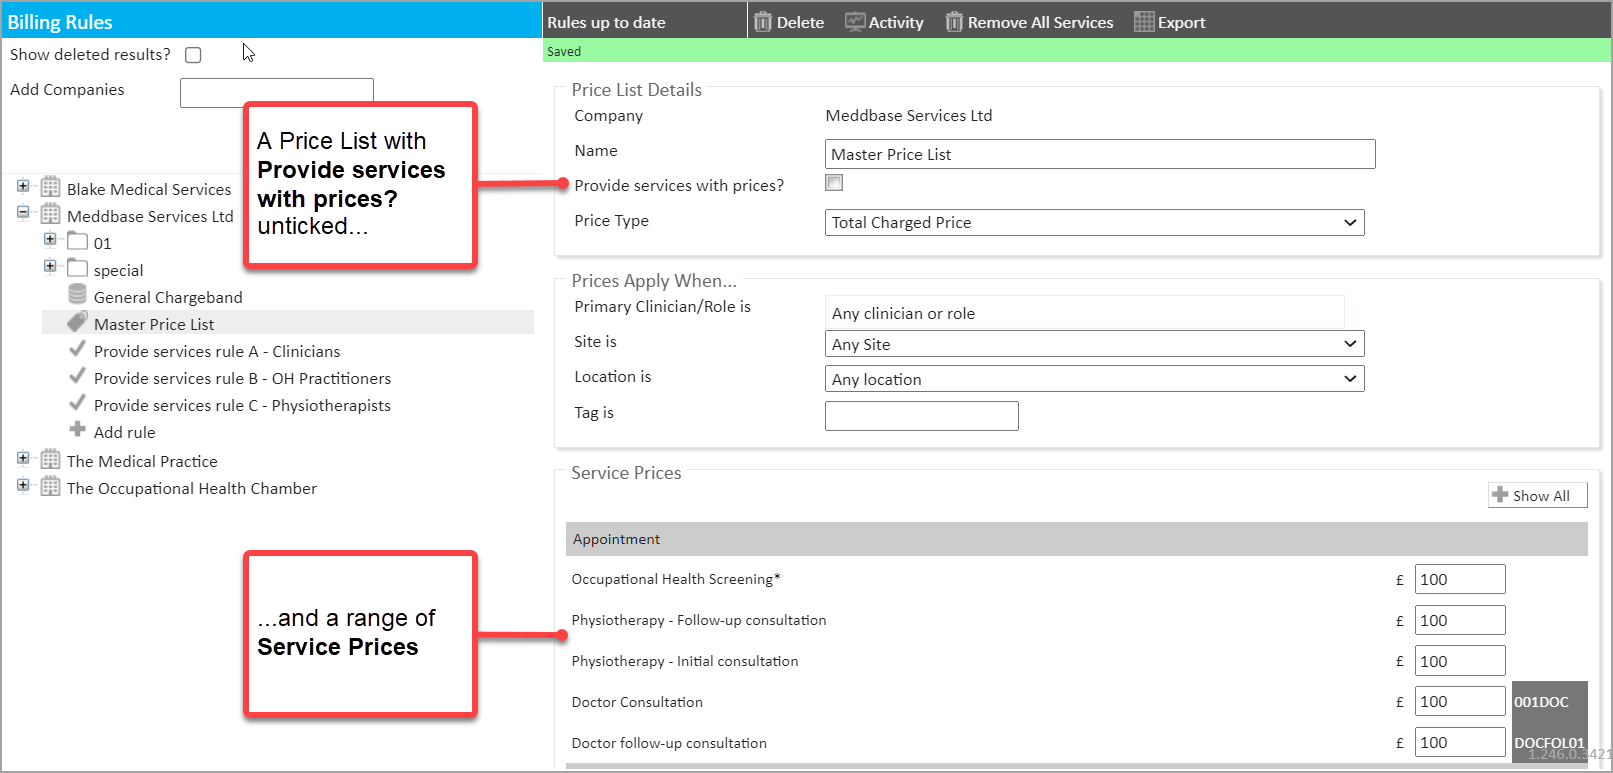Expand The Medical Practice tree node
The width and height of the screenshot is (1613, 773).
[x=23, y=459]
